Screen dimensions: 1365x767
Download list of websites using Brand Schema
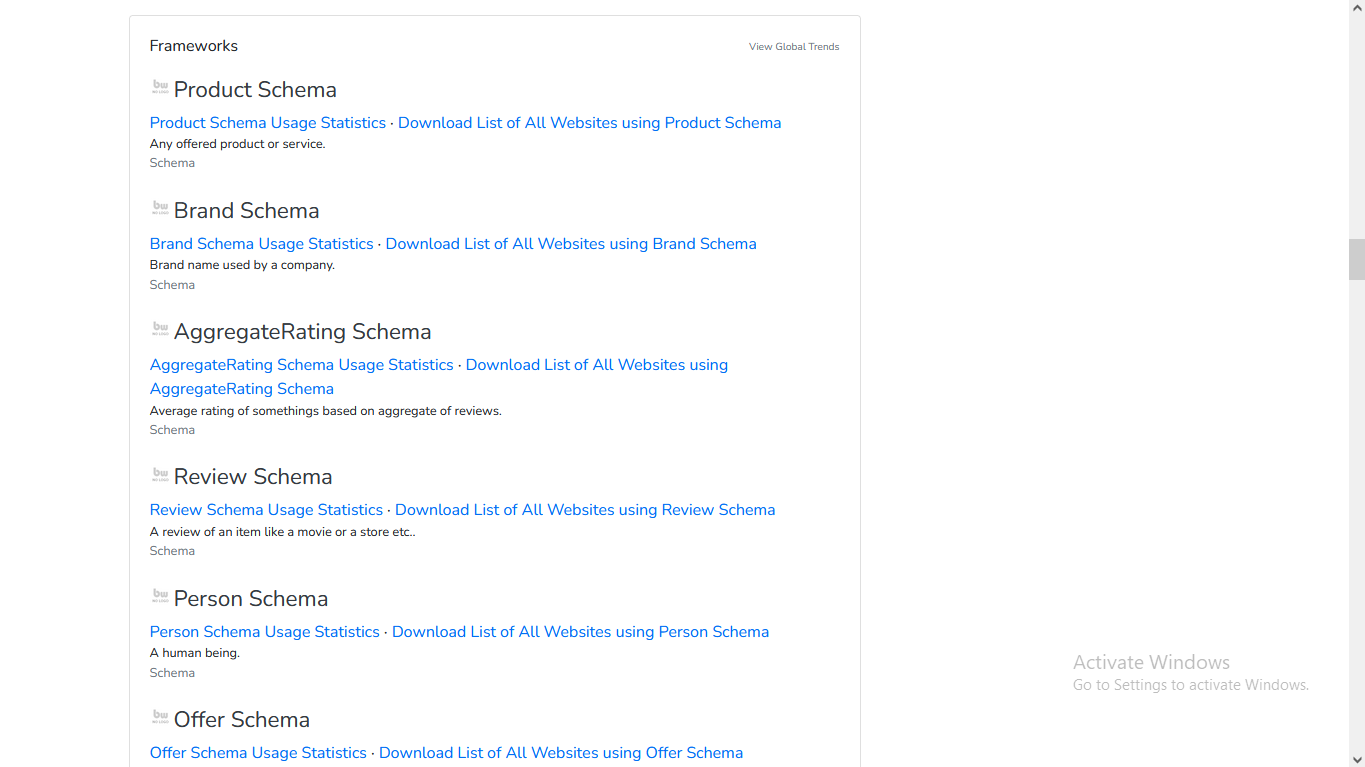[x=571, y=244]
